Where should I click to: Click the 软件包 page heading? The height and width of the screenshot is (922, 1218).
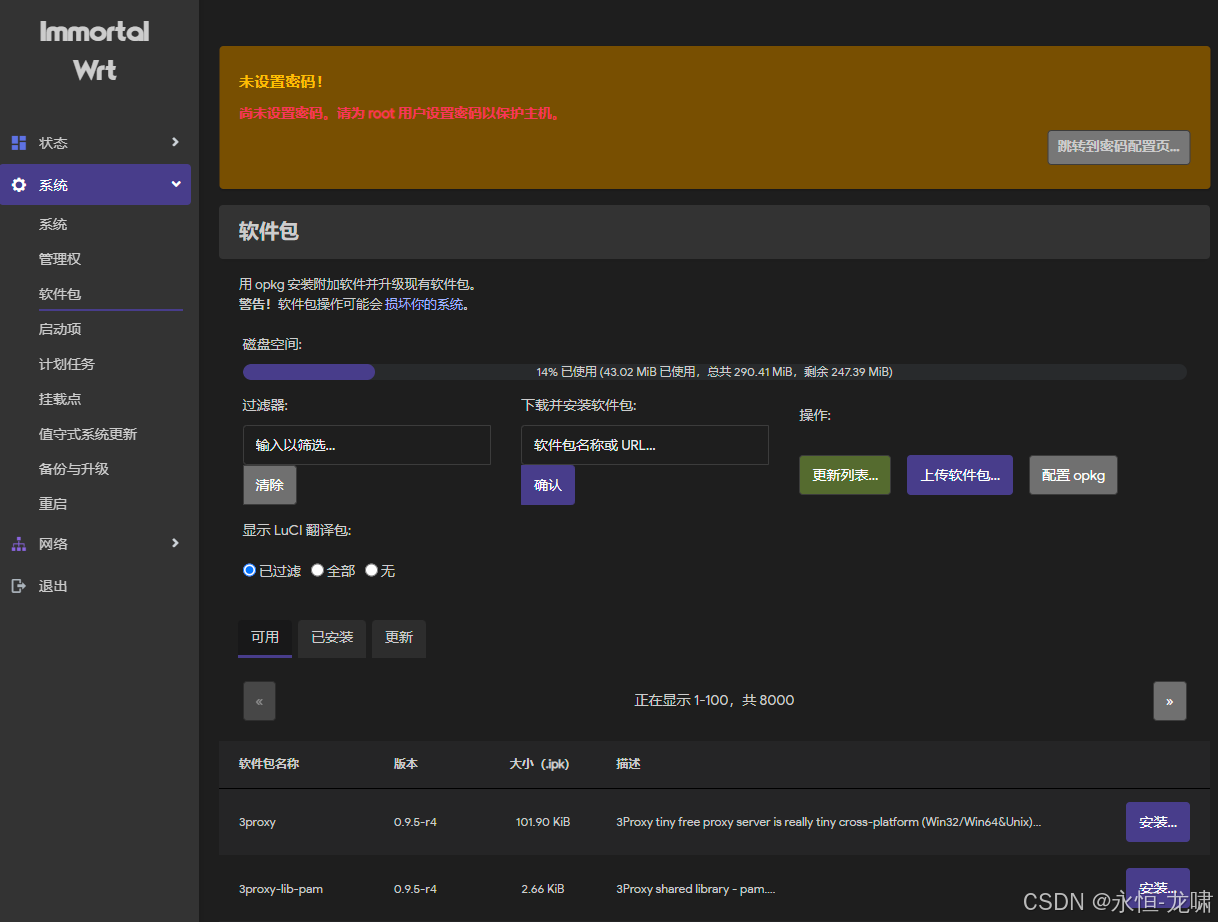click(x=268, y=231)
